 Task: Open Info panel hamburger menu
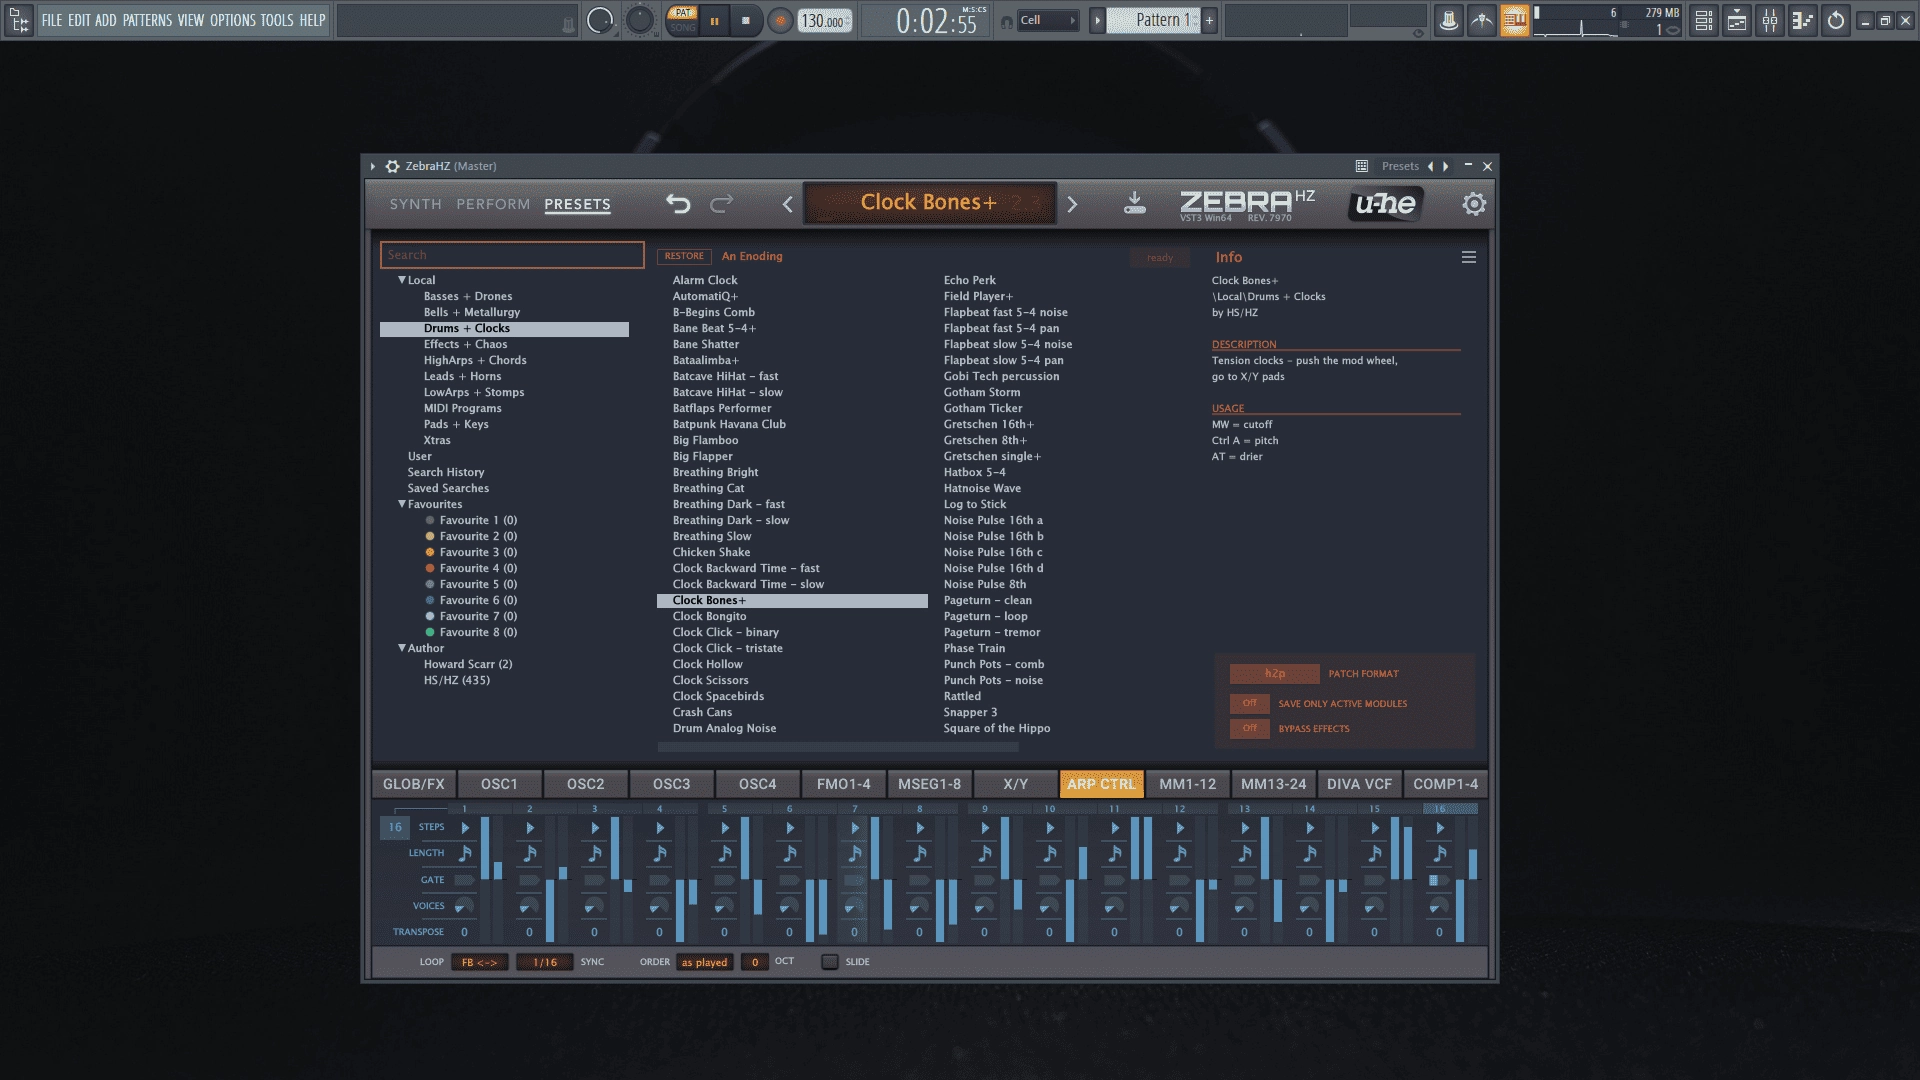pyautogui.click(x=1468, y=257)
